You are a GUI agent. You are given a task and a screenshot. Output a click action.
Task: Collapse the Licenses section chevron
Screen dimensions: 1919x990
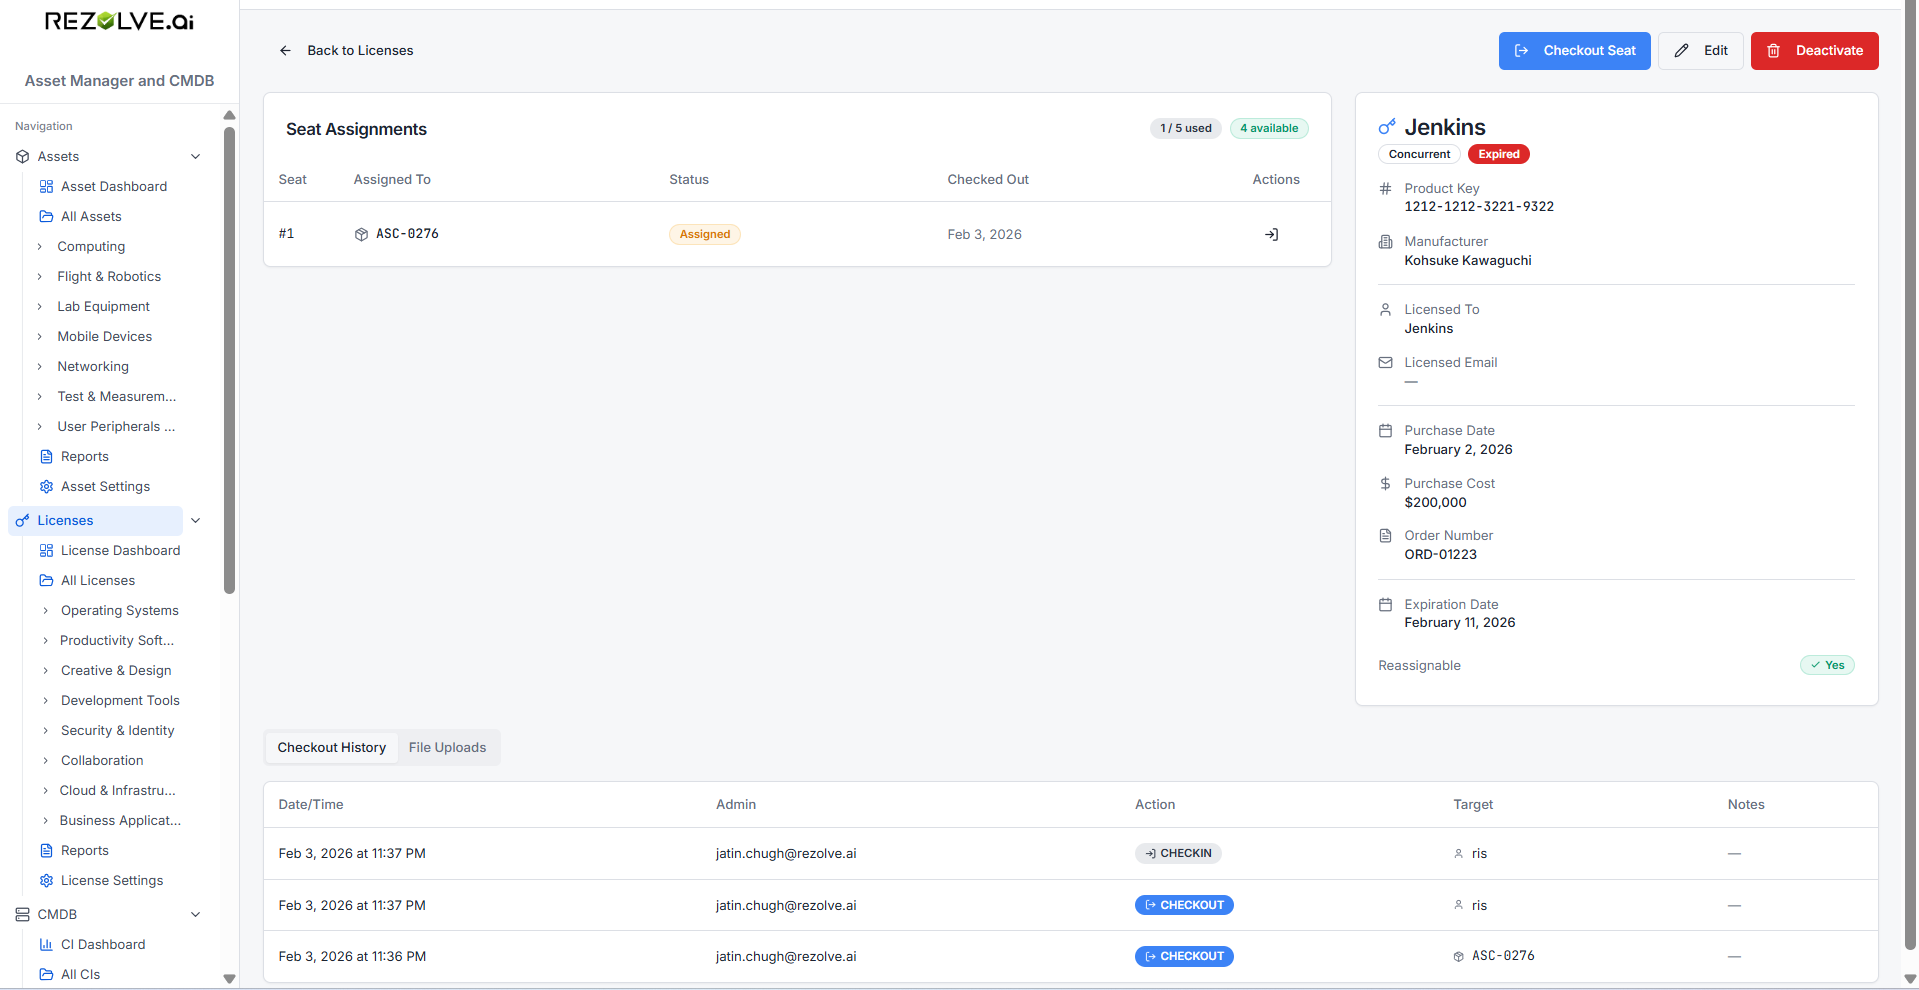196,521
